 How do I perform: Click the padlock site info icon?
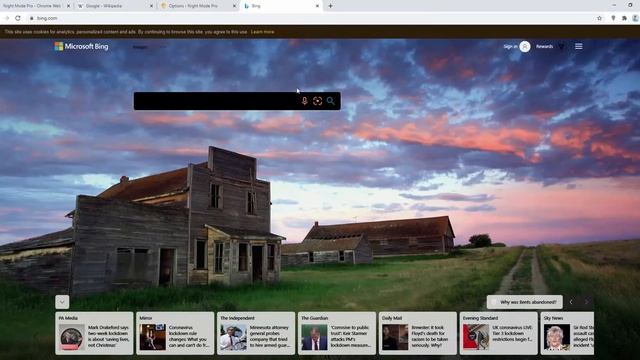pyautogui.click(x=31, y=18)
